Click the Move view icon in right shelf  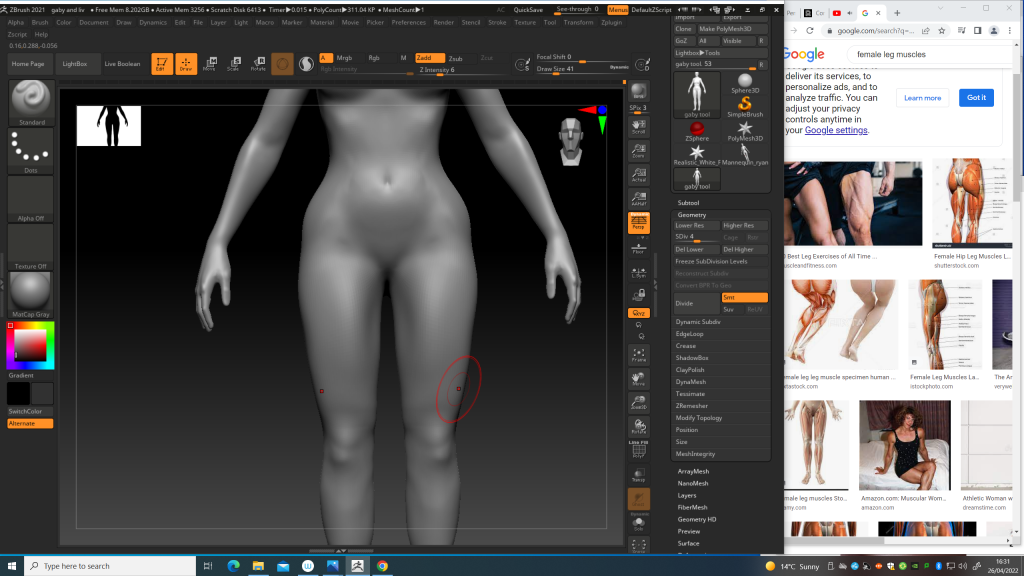(x=639, y=379)
